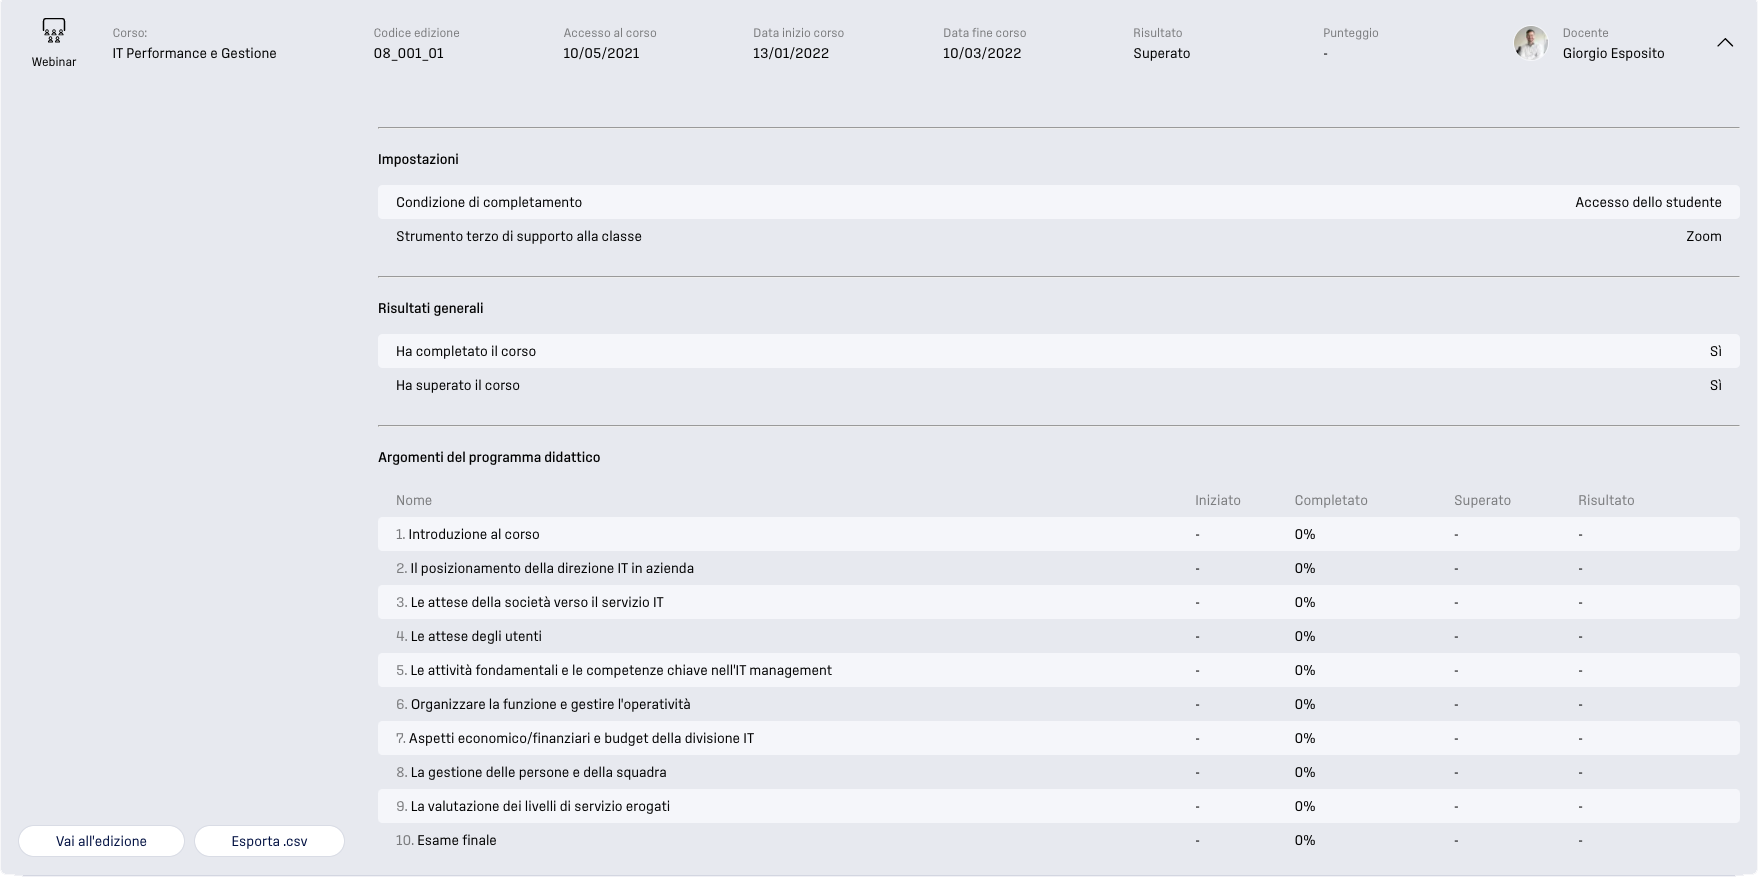This screenshot has width=1758, height=877.
Task: Click the Webinar course type icon
Action: (54, 31)
